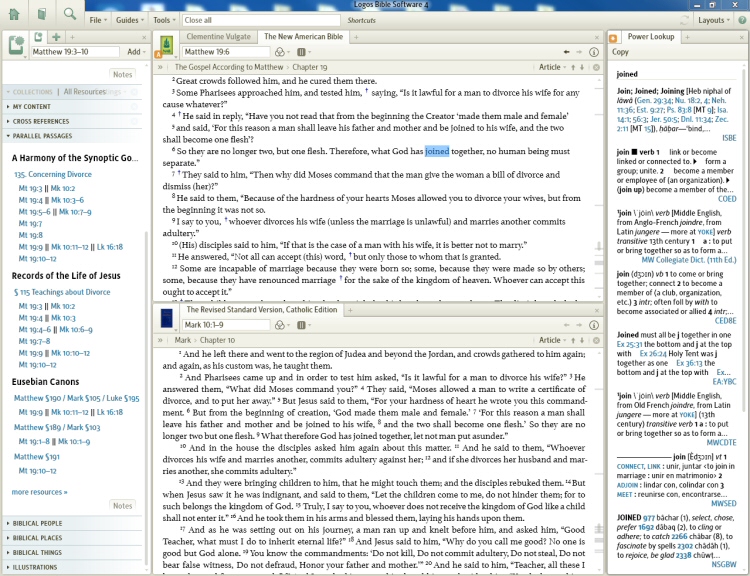Screen dimensions: 750x576
Task: Click the sync refresh icon near Layouts
Action: tap(684, 20)
